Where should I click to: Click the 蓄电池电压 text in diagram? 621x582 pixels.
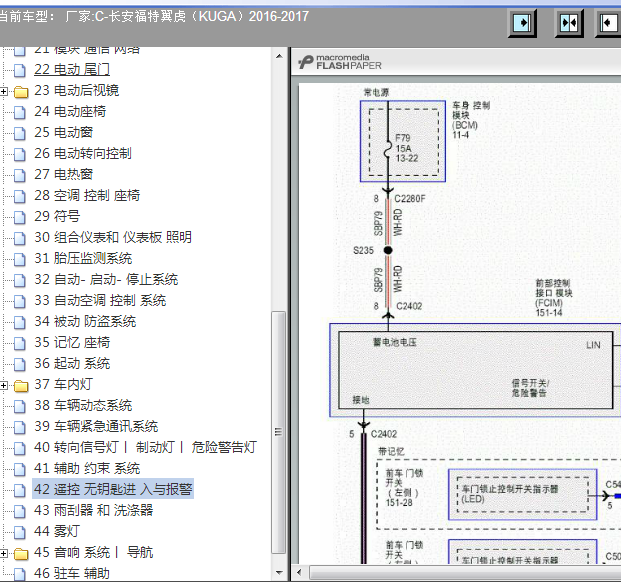(x=395, y=342)
